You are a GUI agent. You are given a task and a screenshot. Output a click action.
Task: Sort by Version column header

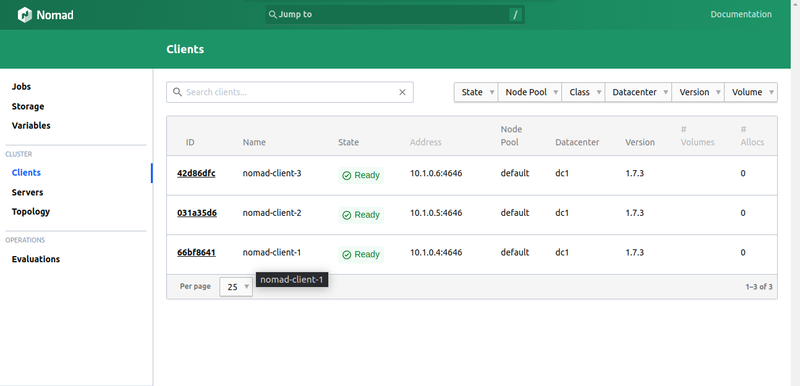640,142
